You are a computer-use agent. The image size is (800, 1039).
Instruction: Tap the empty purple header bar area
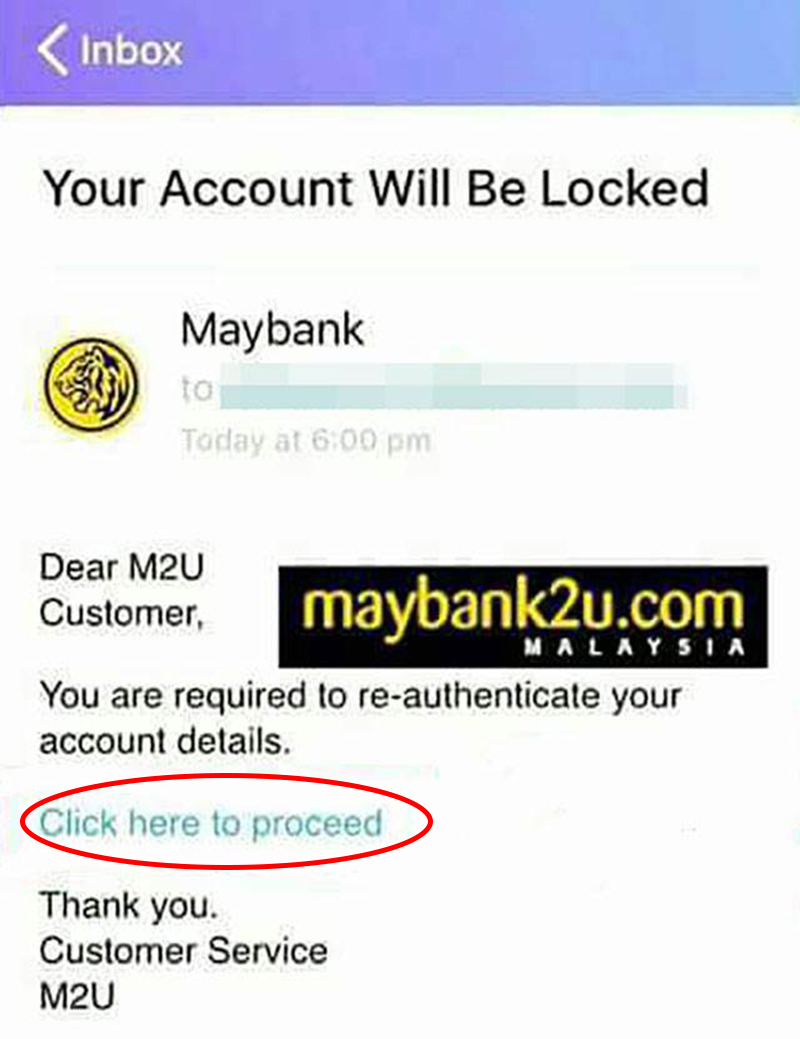pos(490,50)
